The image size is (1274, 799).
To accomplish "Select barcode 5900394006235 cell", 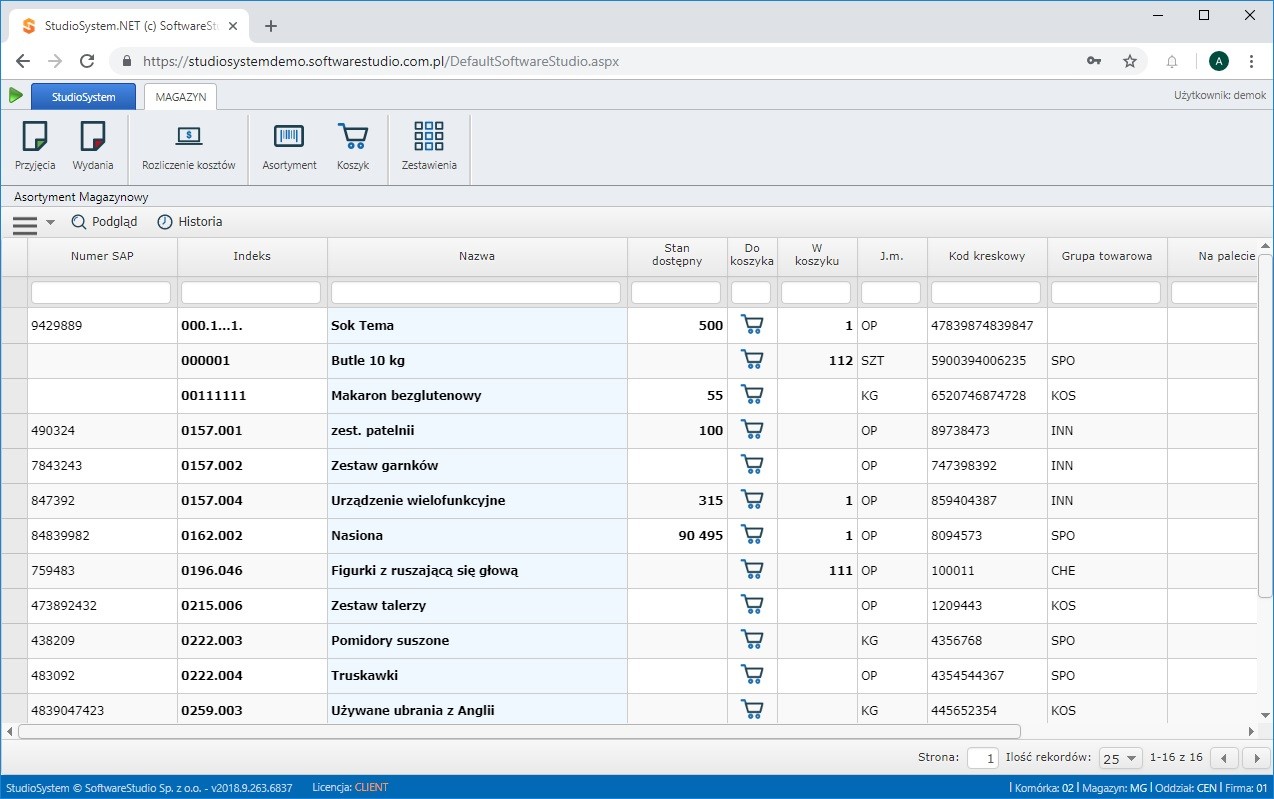I will (987, 360).
